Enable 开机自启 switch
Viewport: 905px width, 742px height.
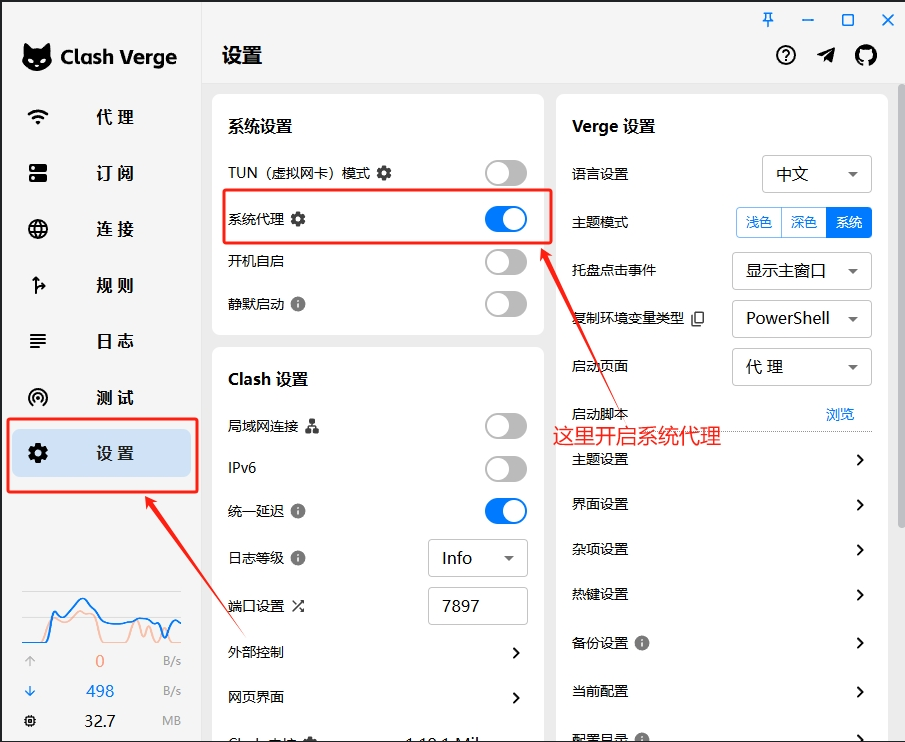coord(506,261)
